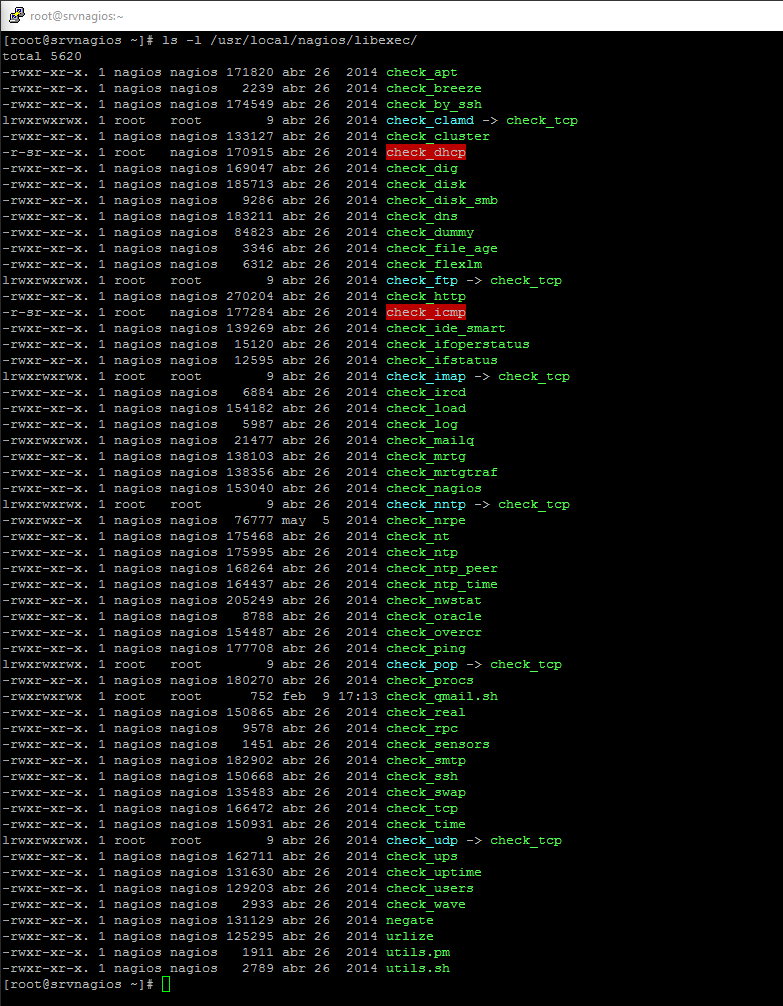Click the red highlighted check_dhcp filename
The image size is (783, 1006).
pyautogui.click(x=425, y=152)
